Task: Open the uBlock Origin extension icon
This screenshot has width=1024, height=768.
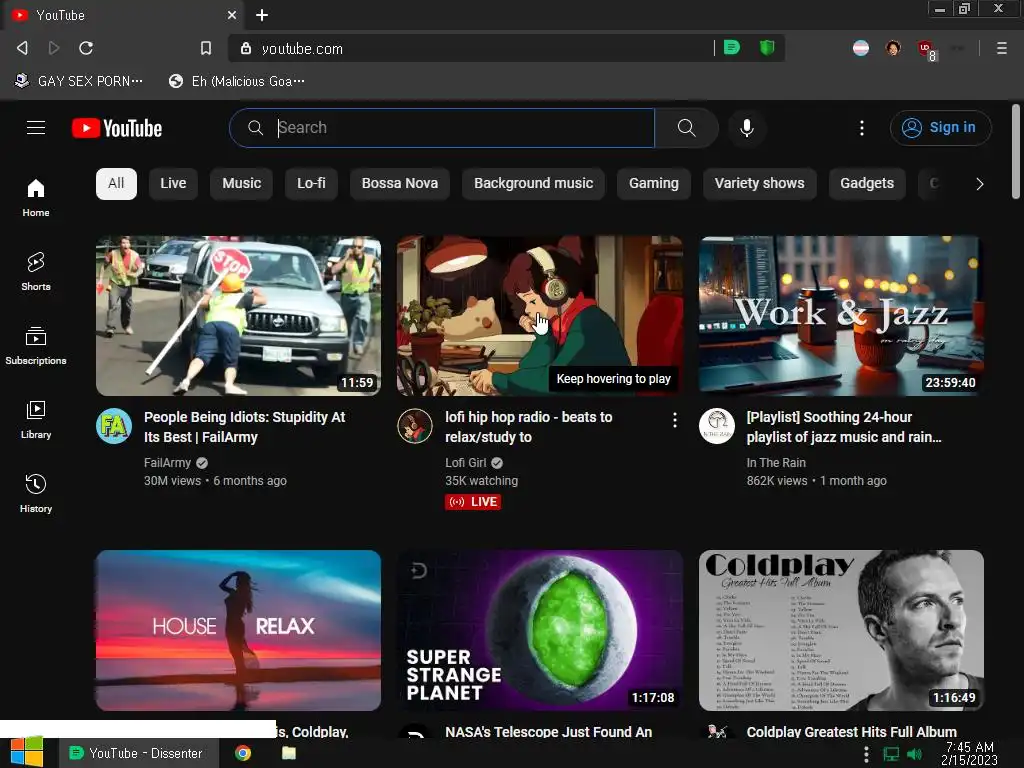Action: click(926, 49)
